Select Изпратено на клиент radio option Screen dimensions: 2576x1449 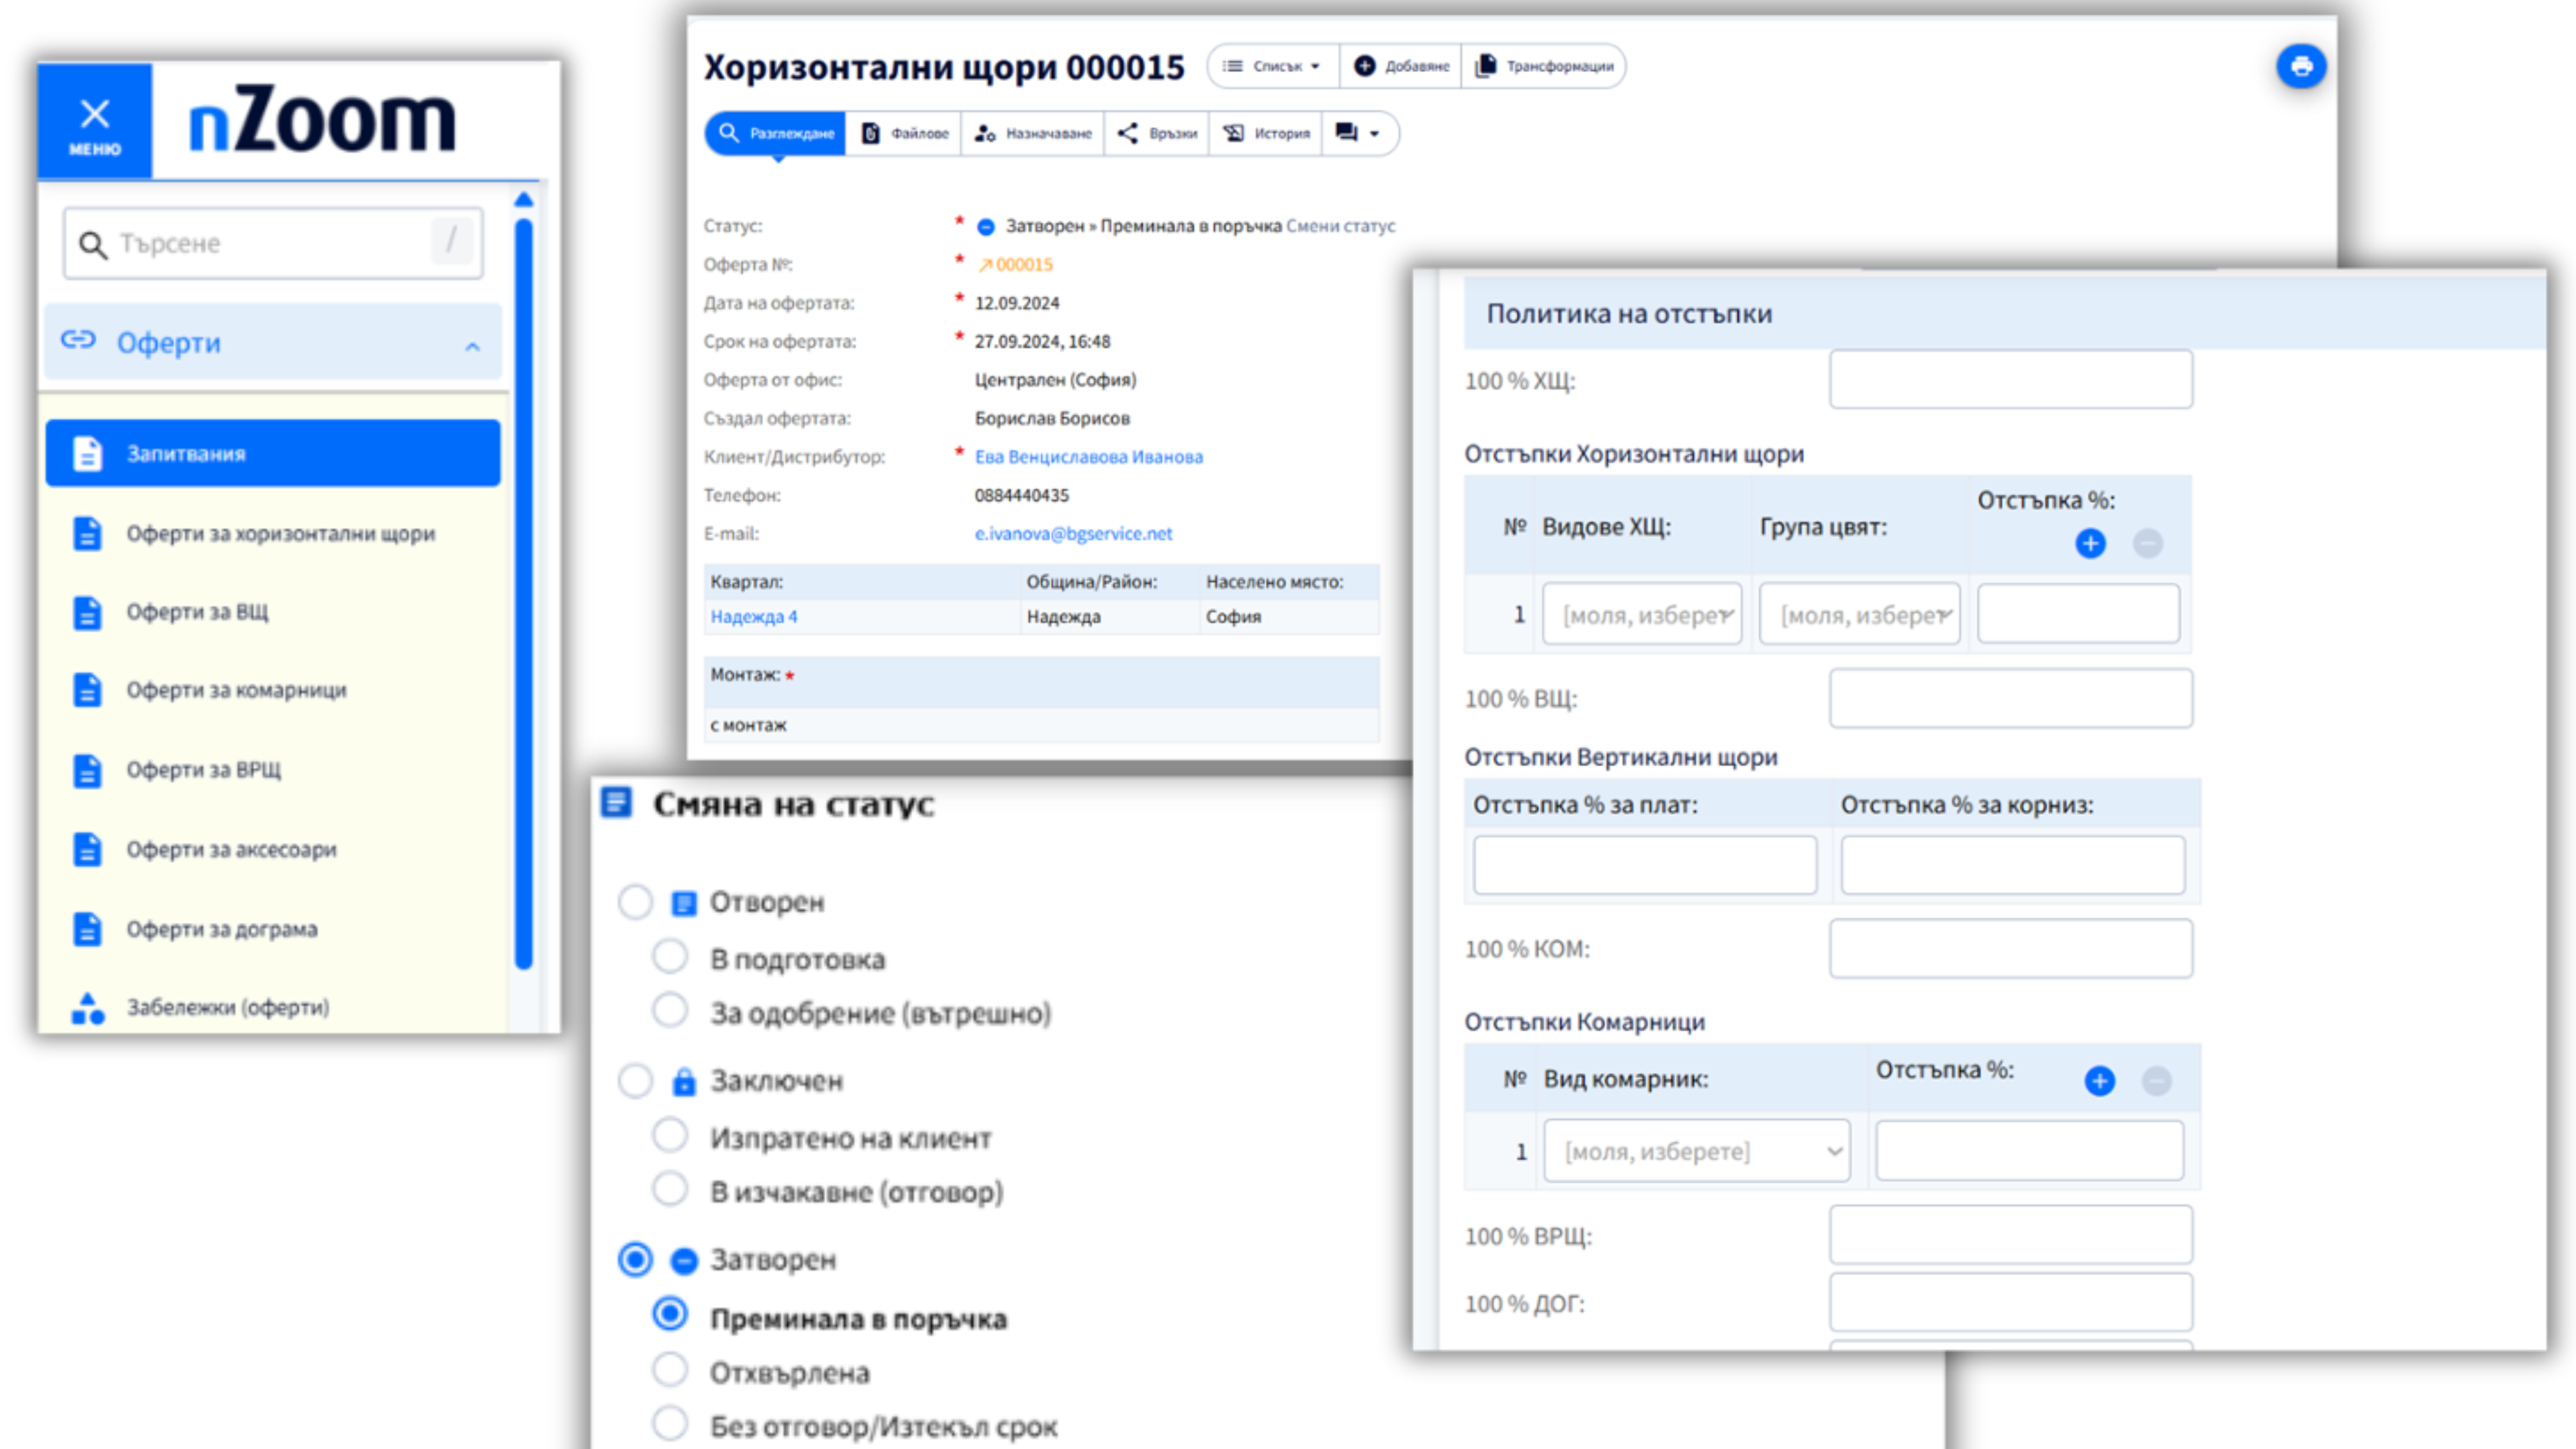pos(670,1136)
